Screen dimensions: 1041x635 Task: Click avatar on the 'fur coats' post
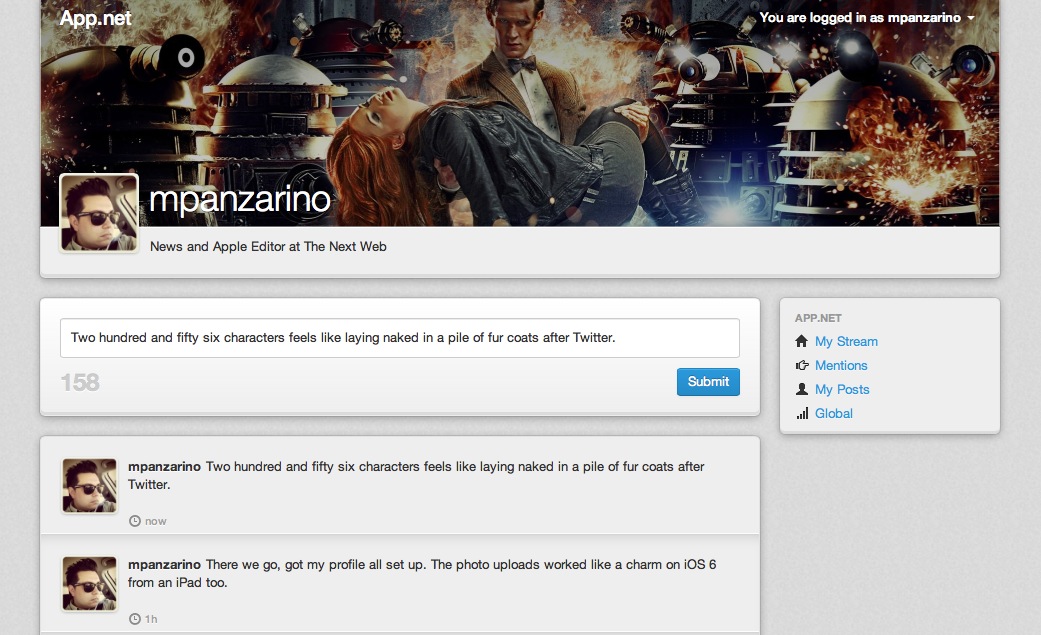(x=90, y=486)
